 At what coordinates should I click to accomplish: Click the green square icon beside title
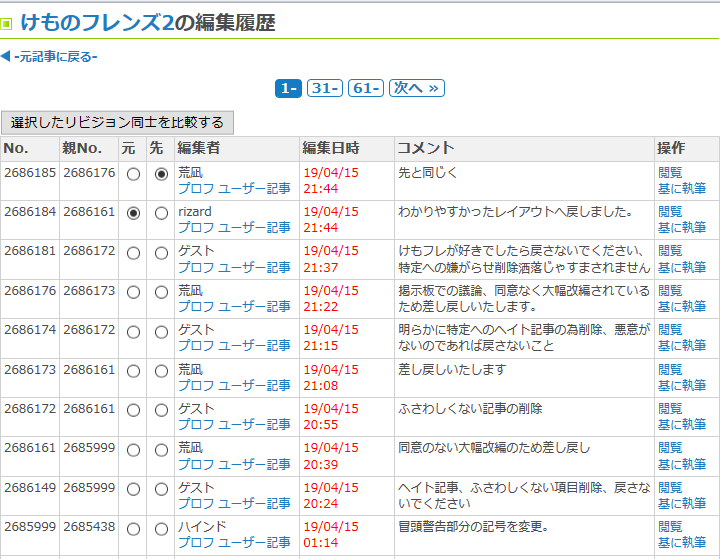[6, 23]
